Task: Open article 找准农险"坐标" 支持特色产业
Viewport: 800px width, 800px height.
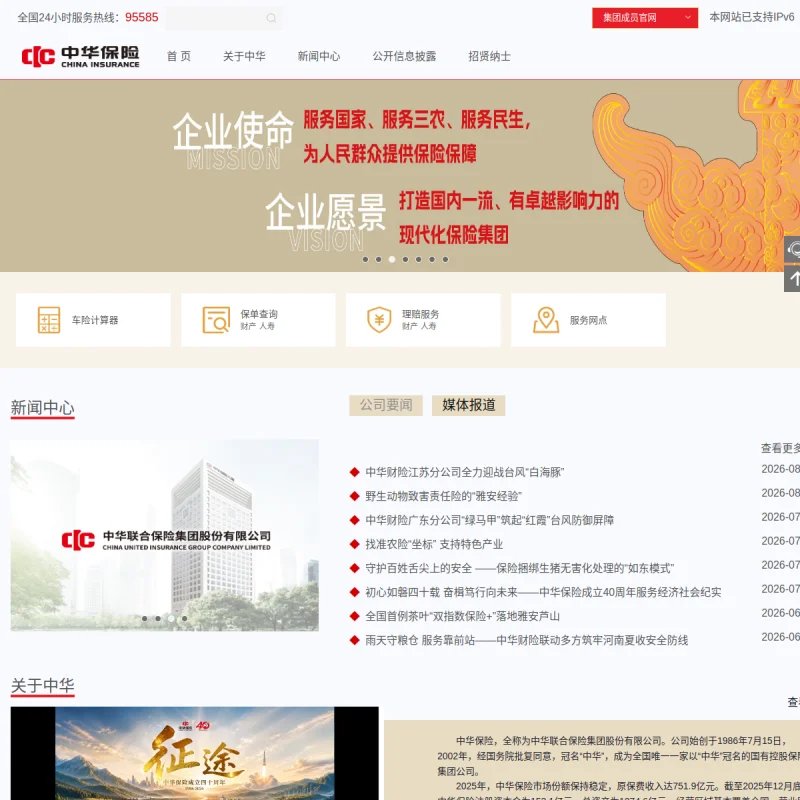Action: 434,544
